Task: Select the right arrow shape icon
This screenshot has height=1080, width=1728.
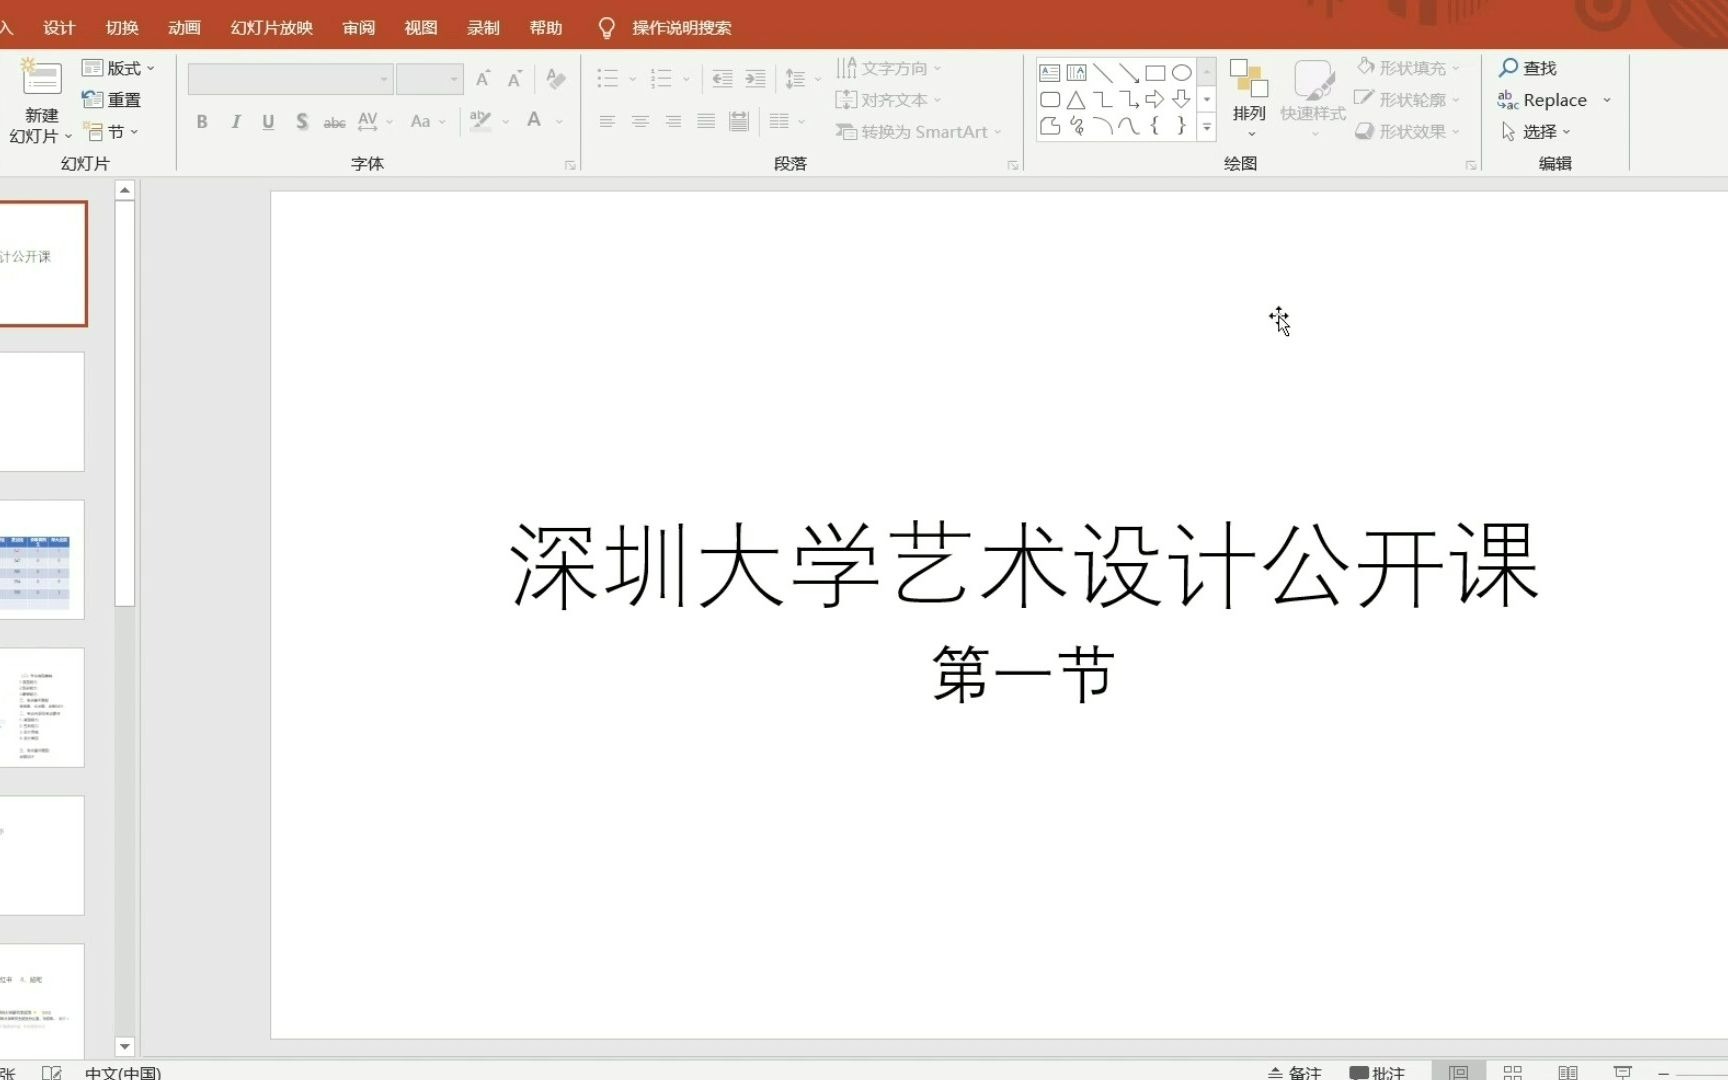Action: pos(1155,99)
